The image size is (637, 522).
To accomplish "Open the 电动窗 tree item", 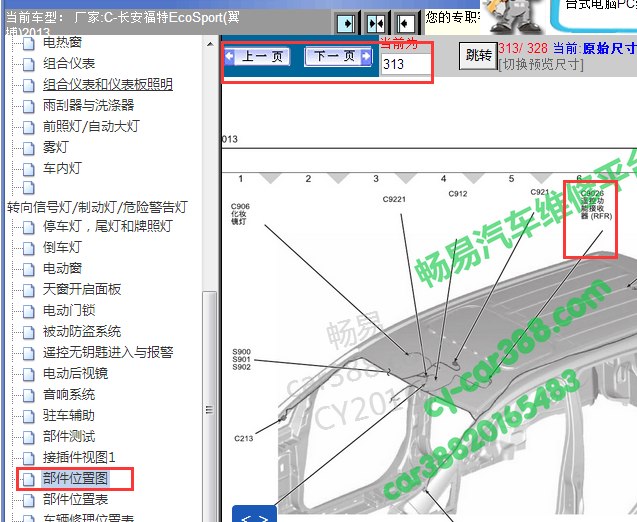I will tap(63, 269).
